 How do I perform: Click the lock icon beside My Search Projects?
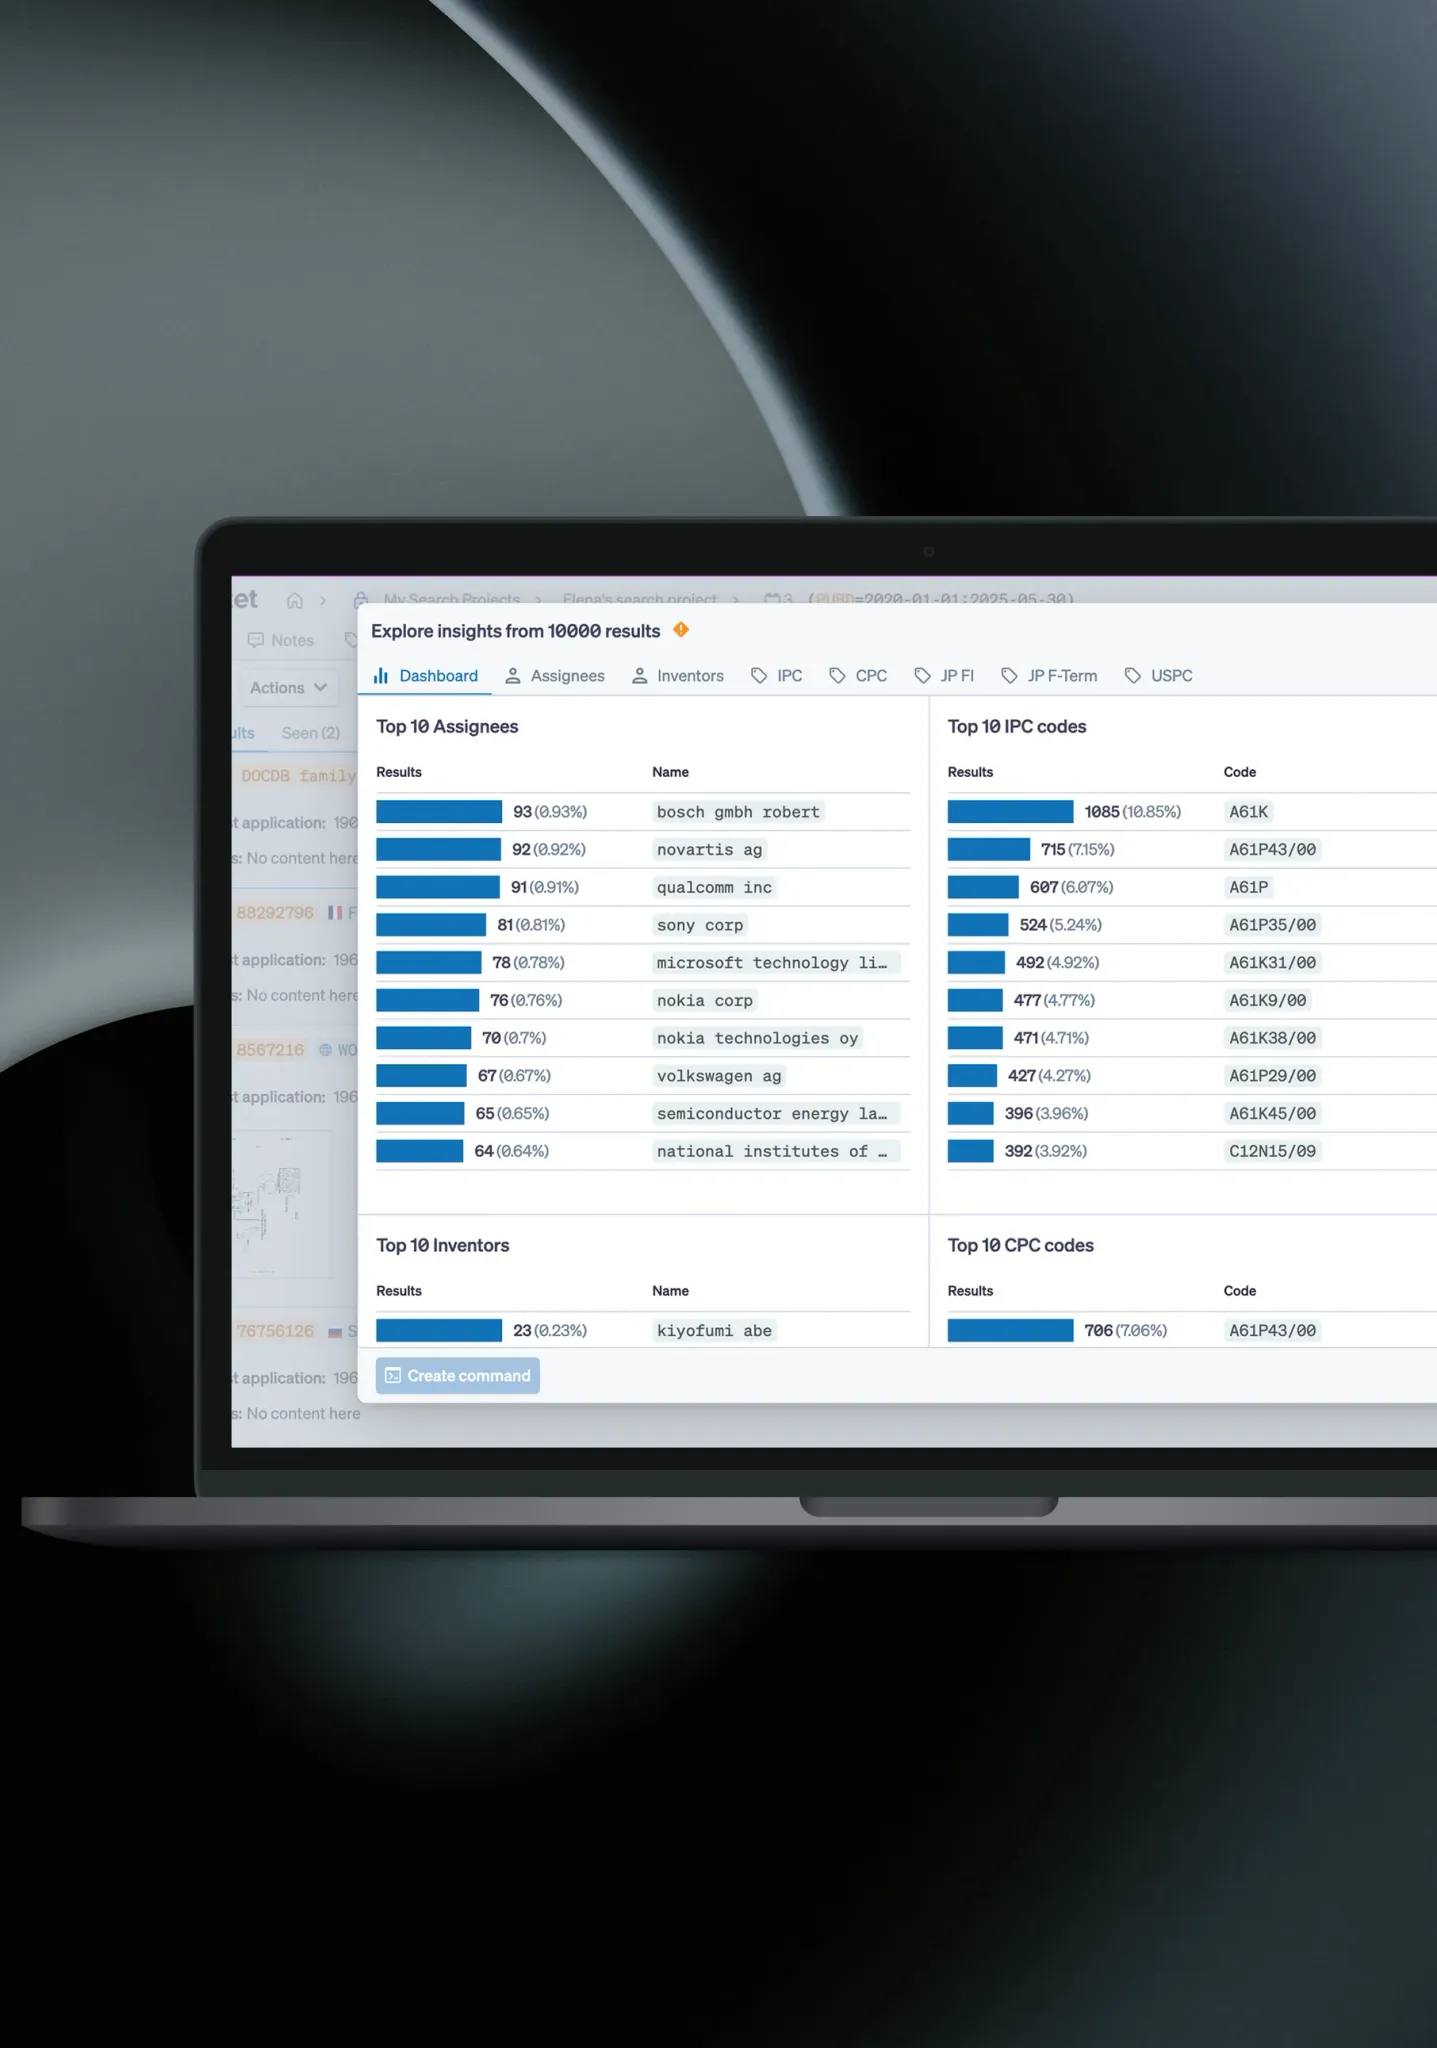coord(360,600)
